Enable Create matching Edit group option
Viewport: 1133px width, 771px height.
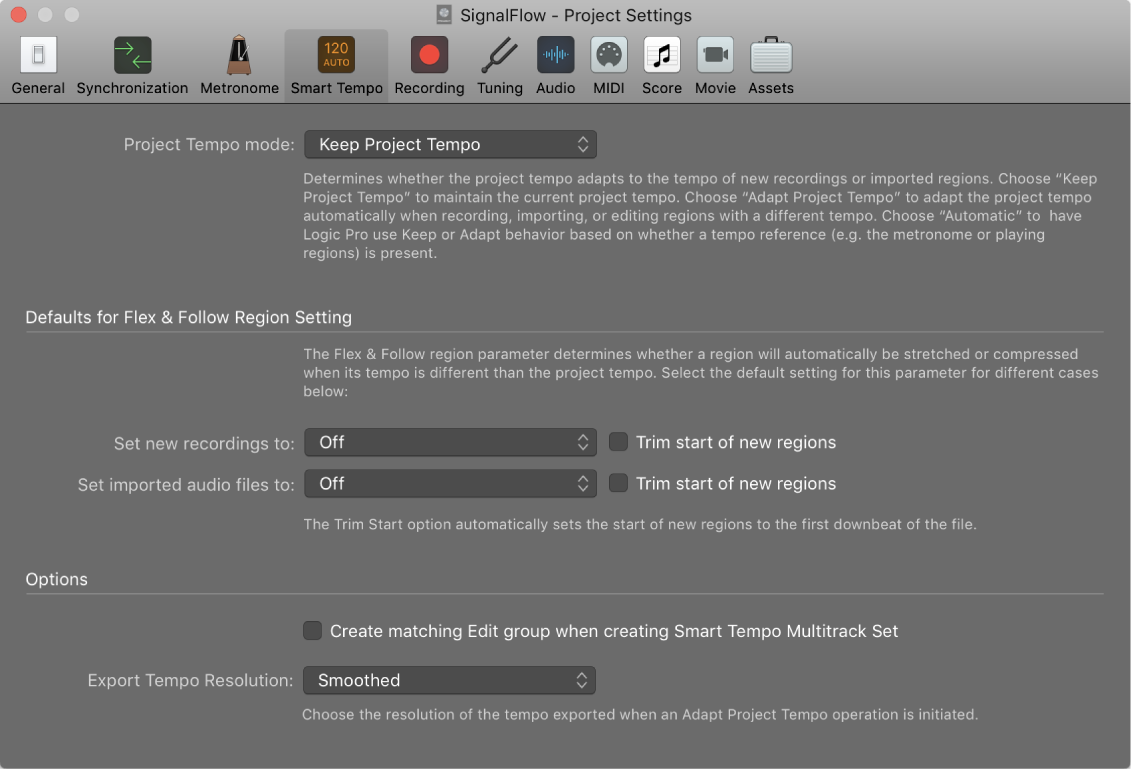[312, 631]
